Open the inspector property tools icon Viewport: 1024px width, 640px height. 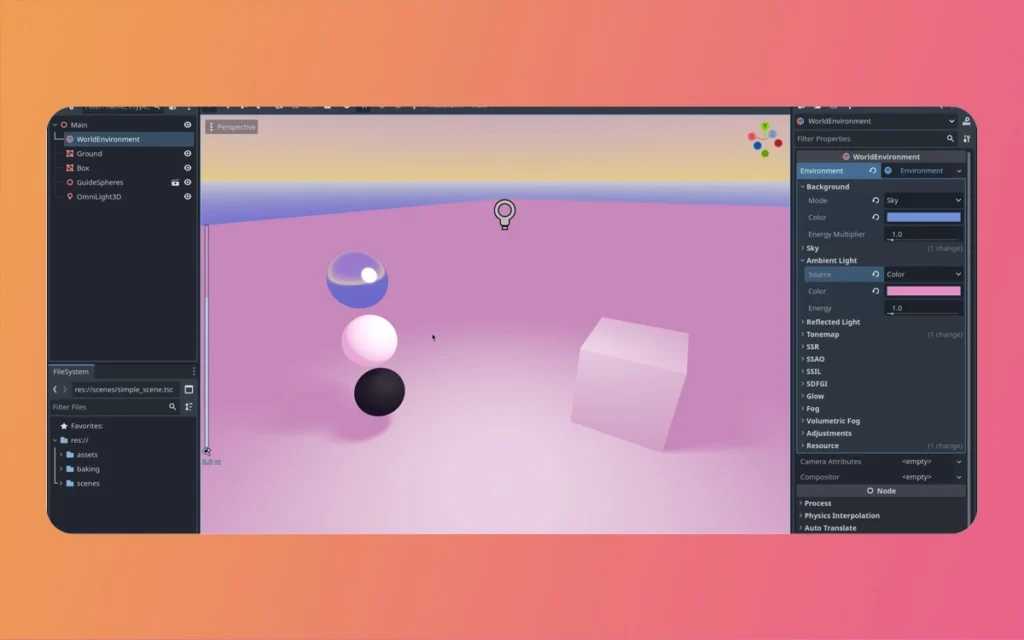[x=966, y=139]
